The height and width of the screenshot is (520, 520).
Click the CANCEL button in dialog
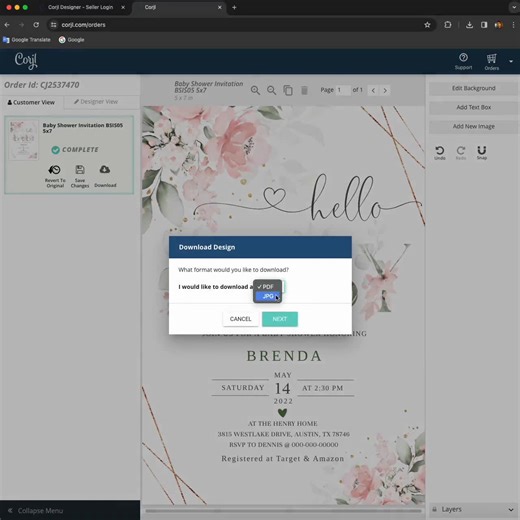point(240,319)
